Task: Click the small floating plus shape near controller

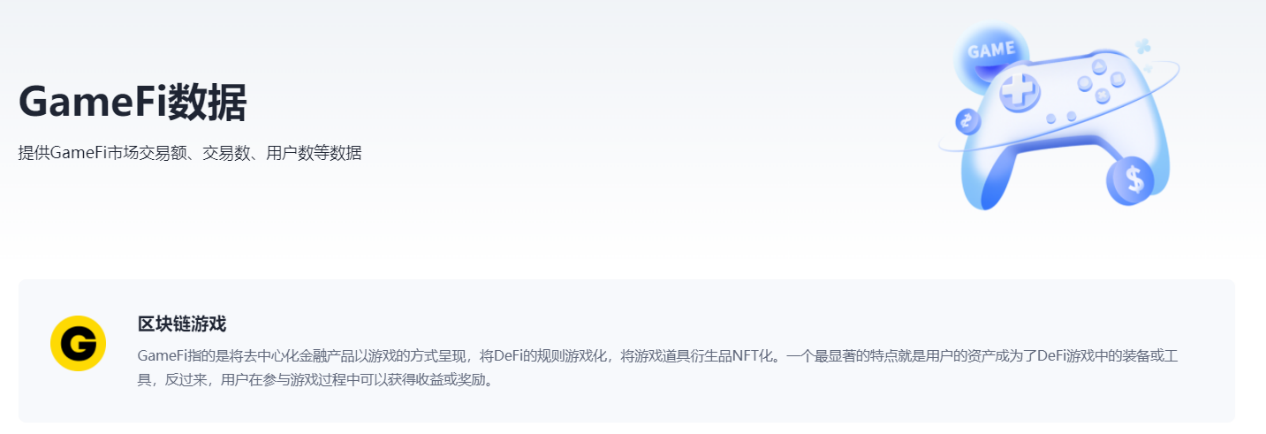Action: (x=1143, y=45)
